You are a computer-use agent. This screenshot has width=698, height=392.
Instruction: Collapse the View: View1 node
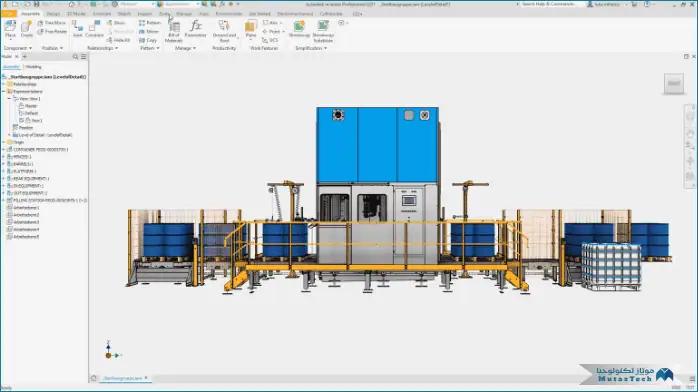coord(9,99)
